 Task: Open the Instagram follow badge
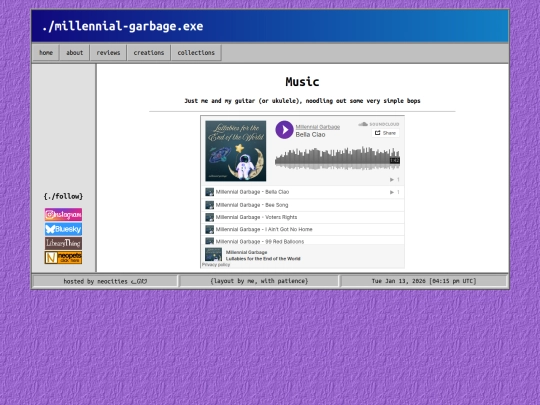[x=63, y=214]
